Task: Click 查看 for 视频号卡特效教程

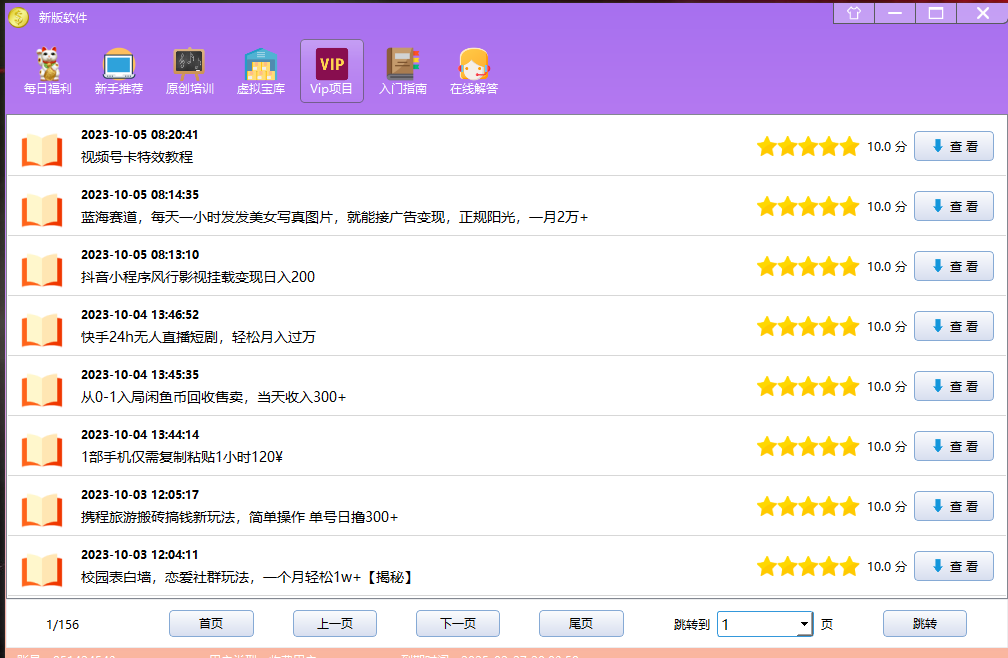Action: [x=953, y=146]
